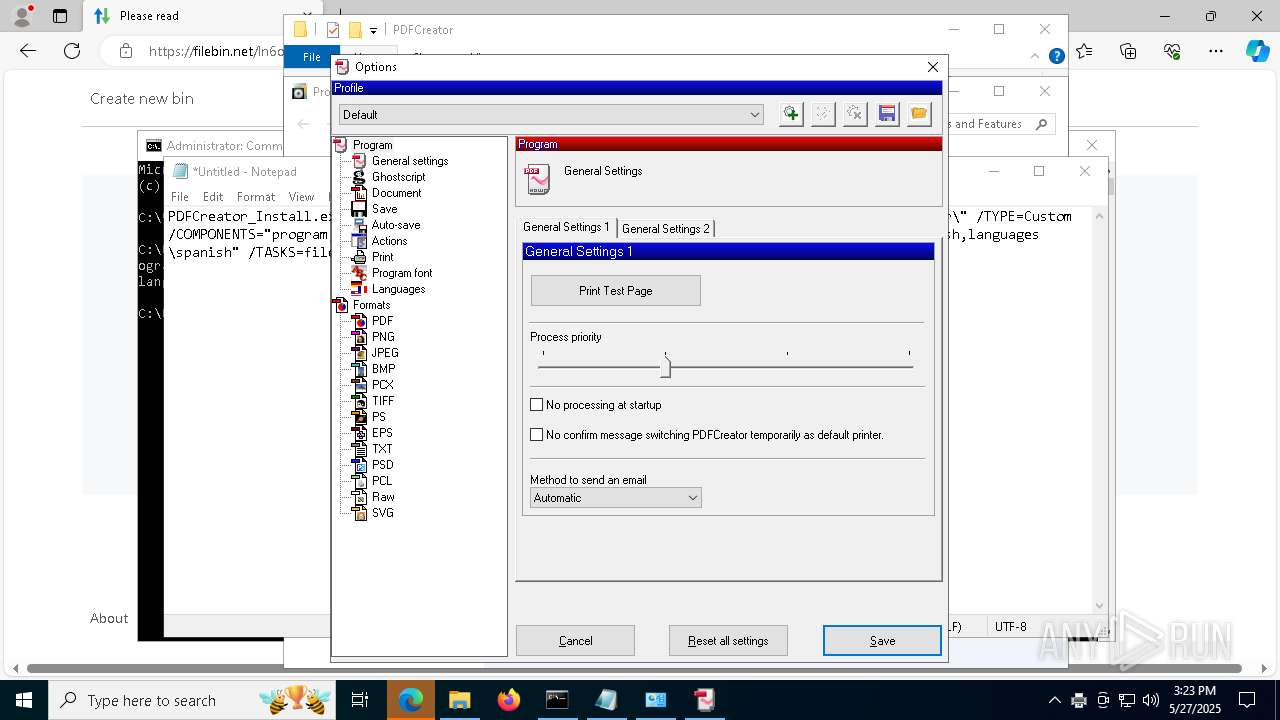Select the SVG format entry
This screenshot has height=720, width=1280.
point(383,513)
